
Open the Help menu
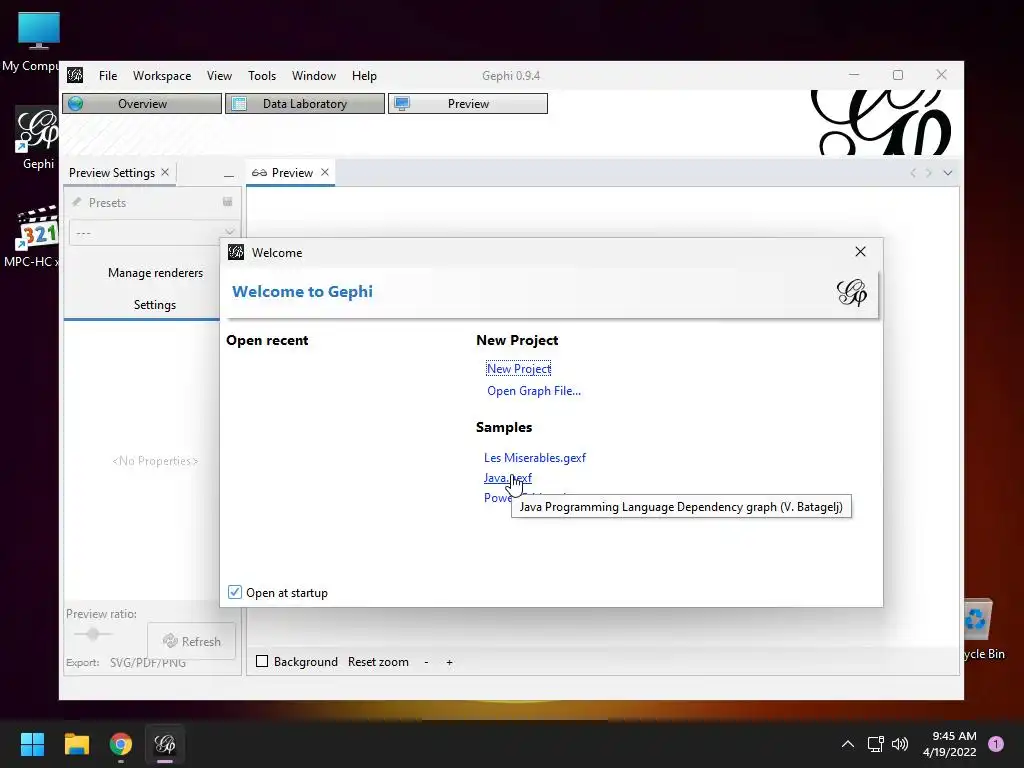click(x=364, y=76)
